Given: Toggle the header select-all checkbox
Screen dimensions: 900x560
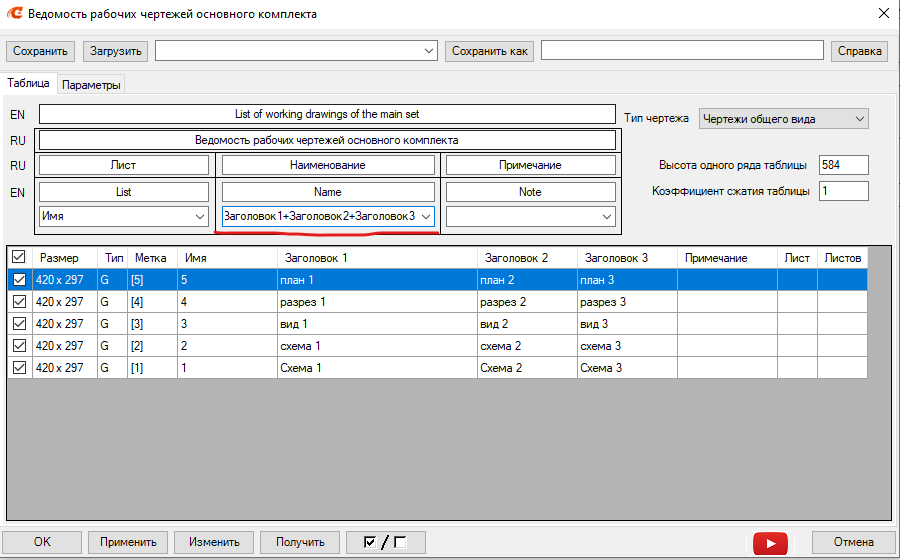Looking at the screenshot, I should click(19, 258).
